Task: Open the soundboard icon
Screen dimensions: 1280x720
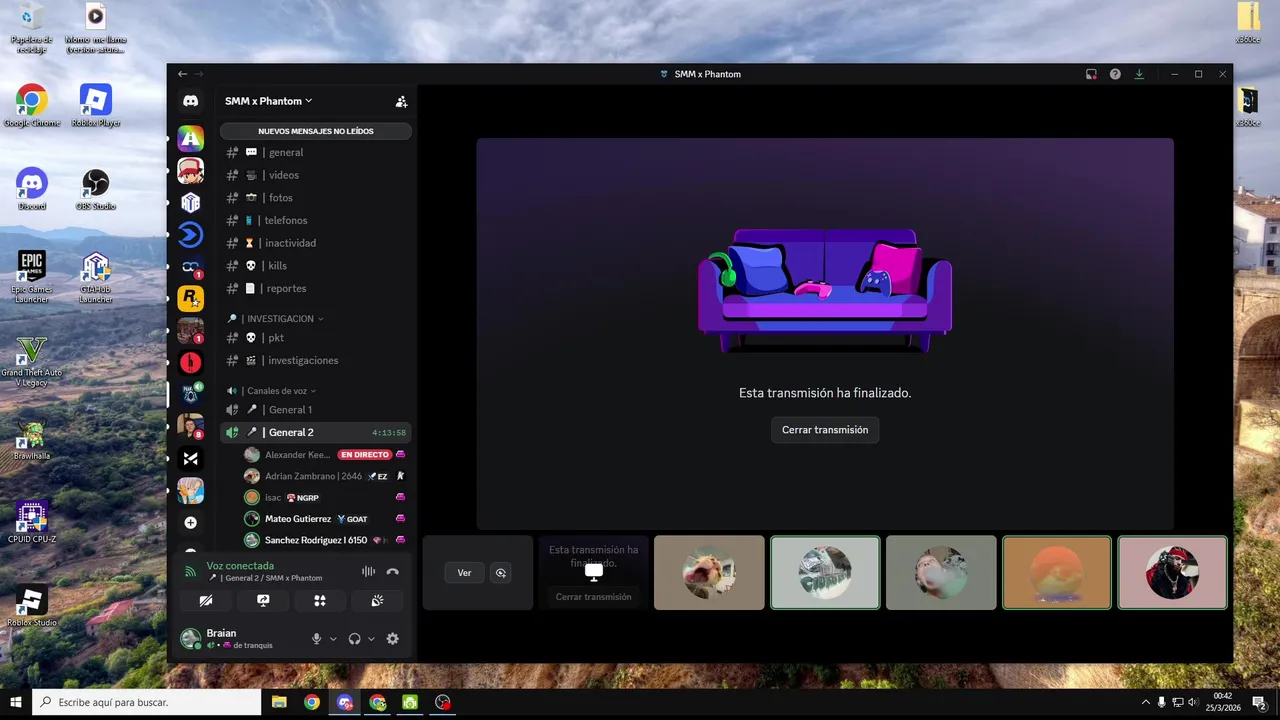Action: click(377, 601)
